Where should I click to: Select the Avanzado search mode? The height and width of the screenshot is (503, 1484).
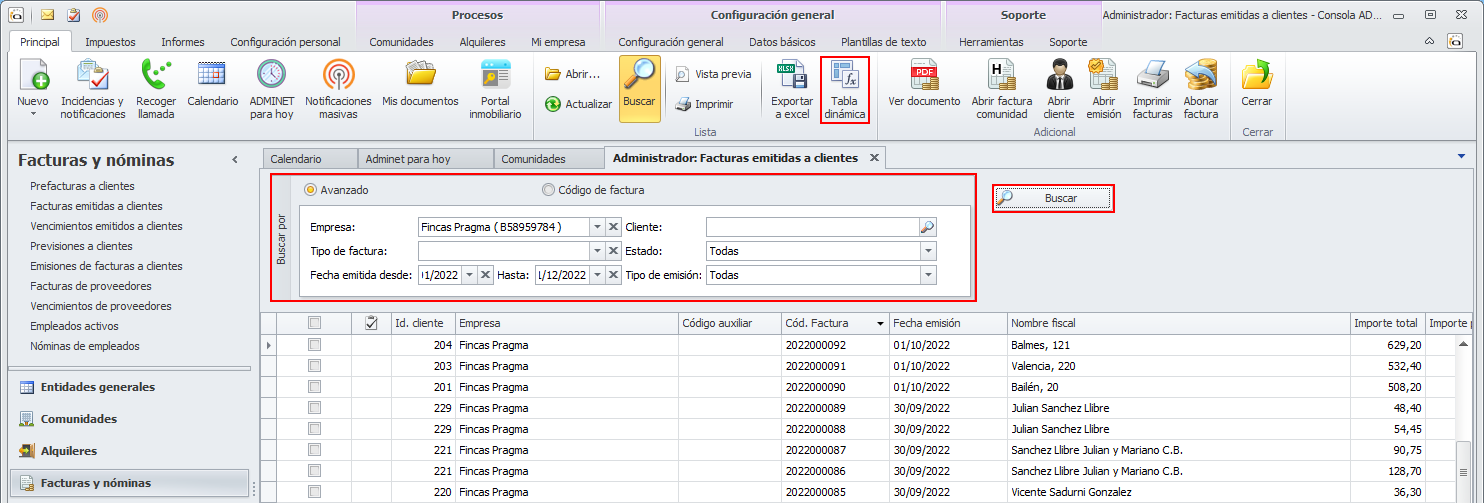(x=311, y=190)
